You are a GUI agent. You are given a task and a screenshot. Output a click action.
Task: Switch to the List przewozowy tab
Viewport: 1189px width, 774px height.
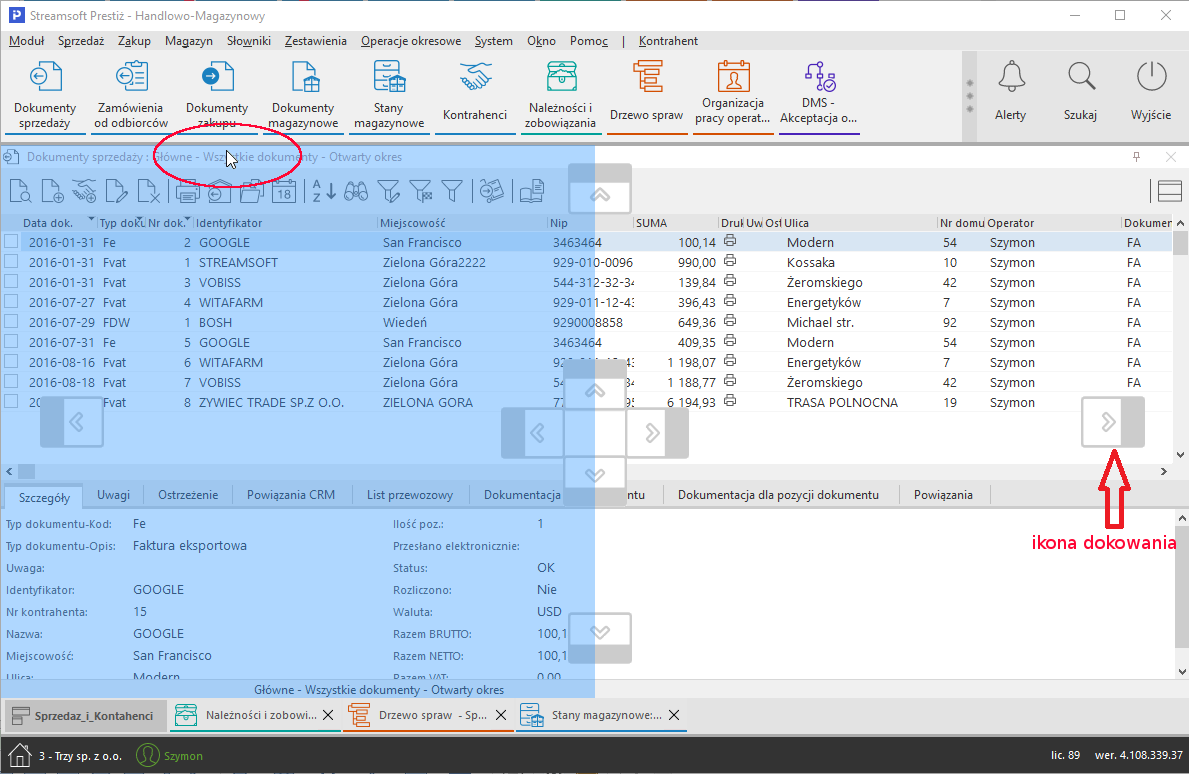click(x=409, y=495)
